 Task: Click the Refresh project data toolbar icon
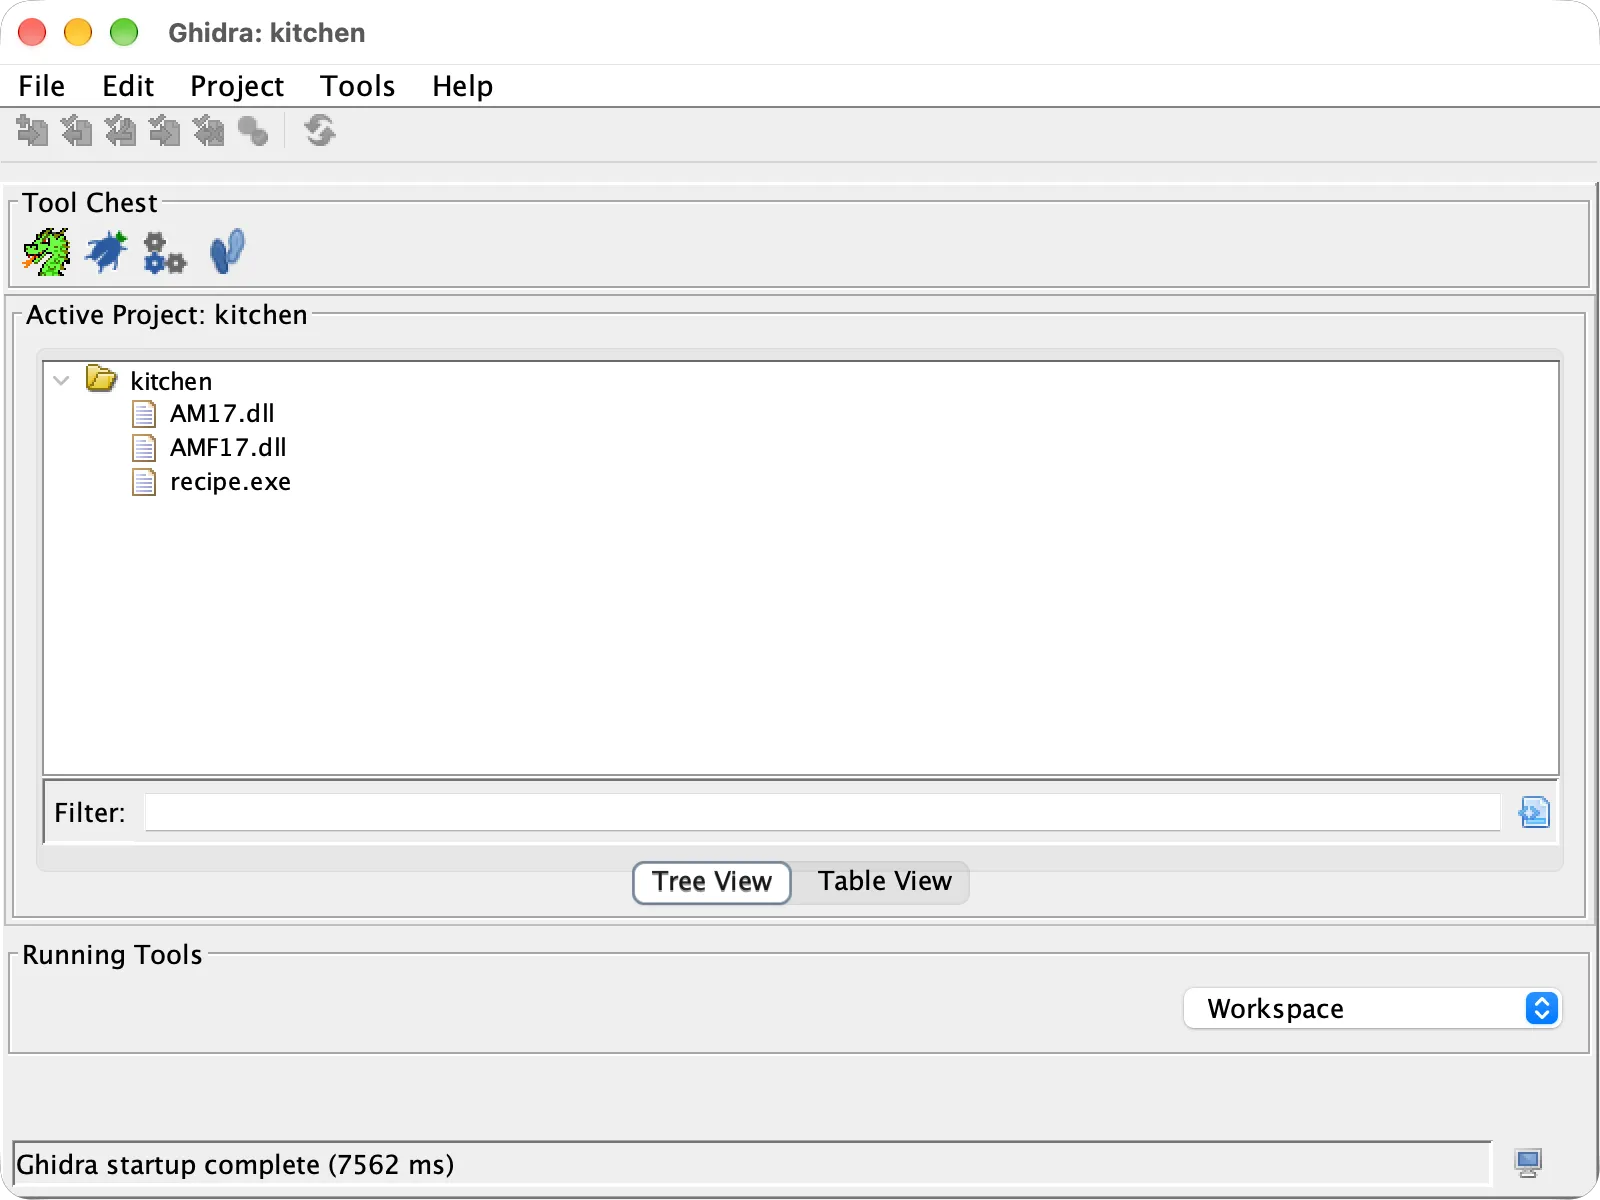click(320, 131)
